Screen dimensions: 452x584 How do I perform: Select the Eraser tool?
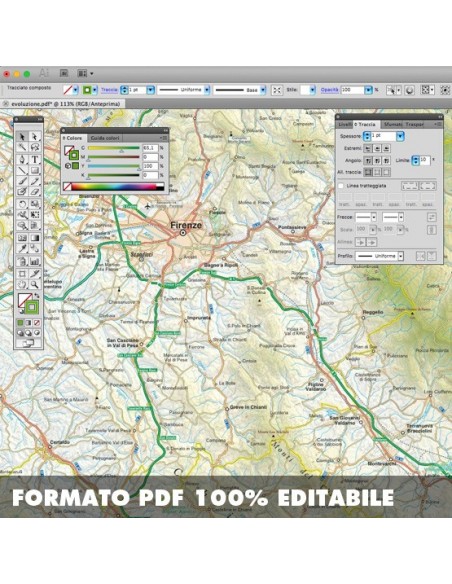point(34,192)
